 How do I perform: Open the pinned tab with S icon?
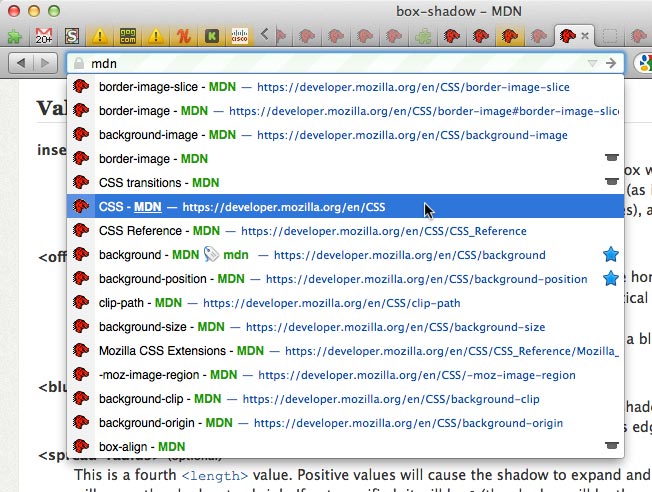click(72, 36)
